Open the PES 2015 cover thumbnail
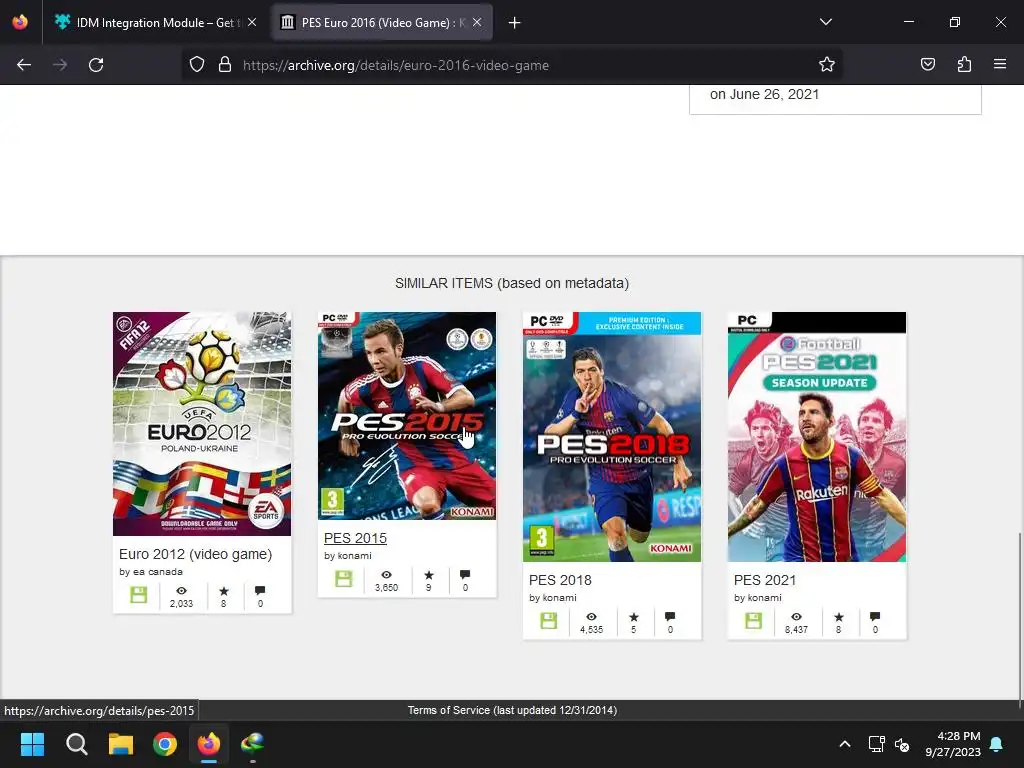Image resolution: width=1024 pixels, height=768 pixels. pos(407,416)
